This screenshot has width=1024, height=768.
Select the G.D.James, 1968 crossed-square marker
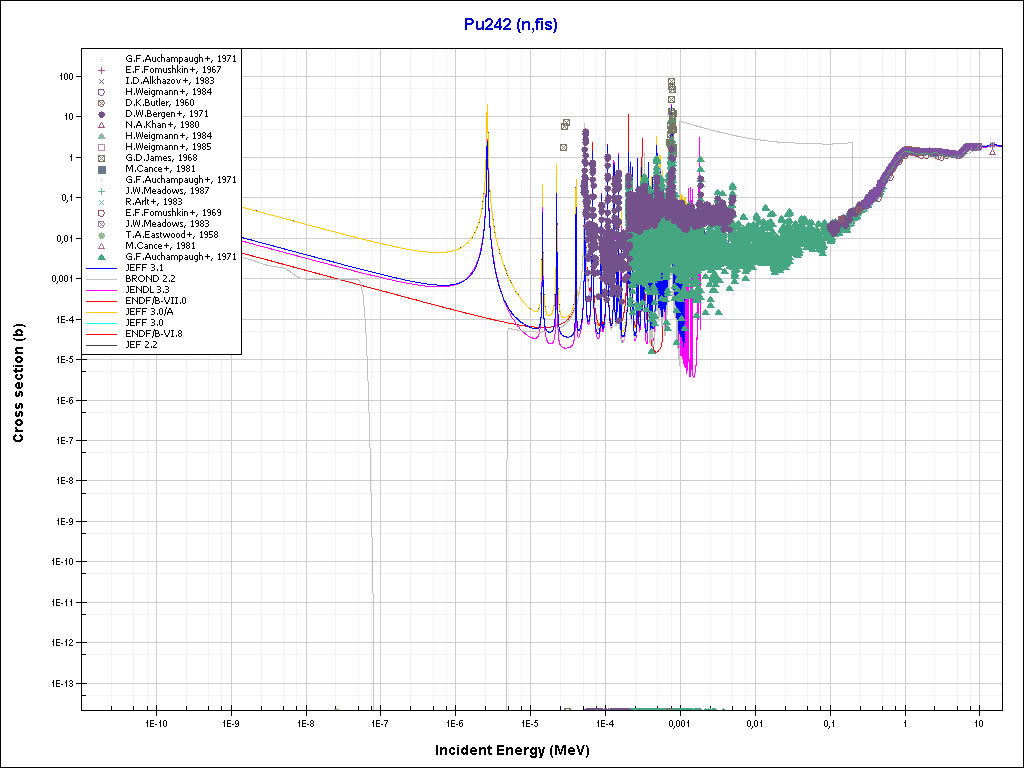101,158
